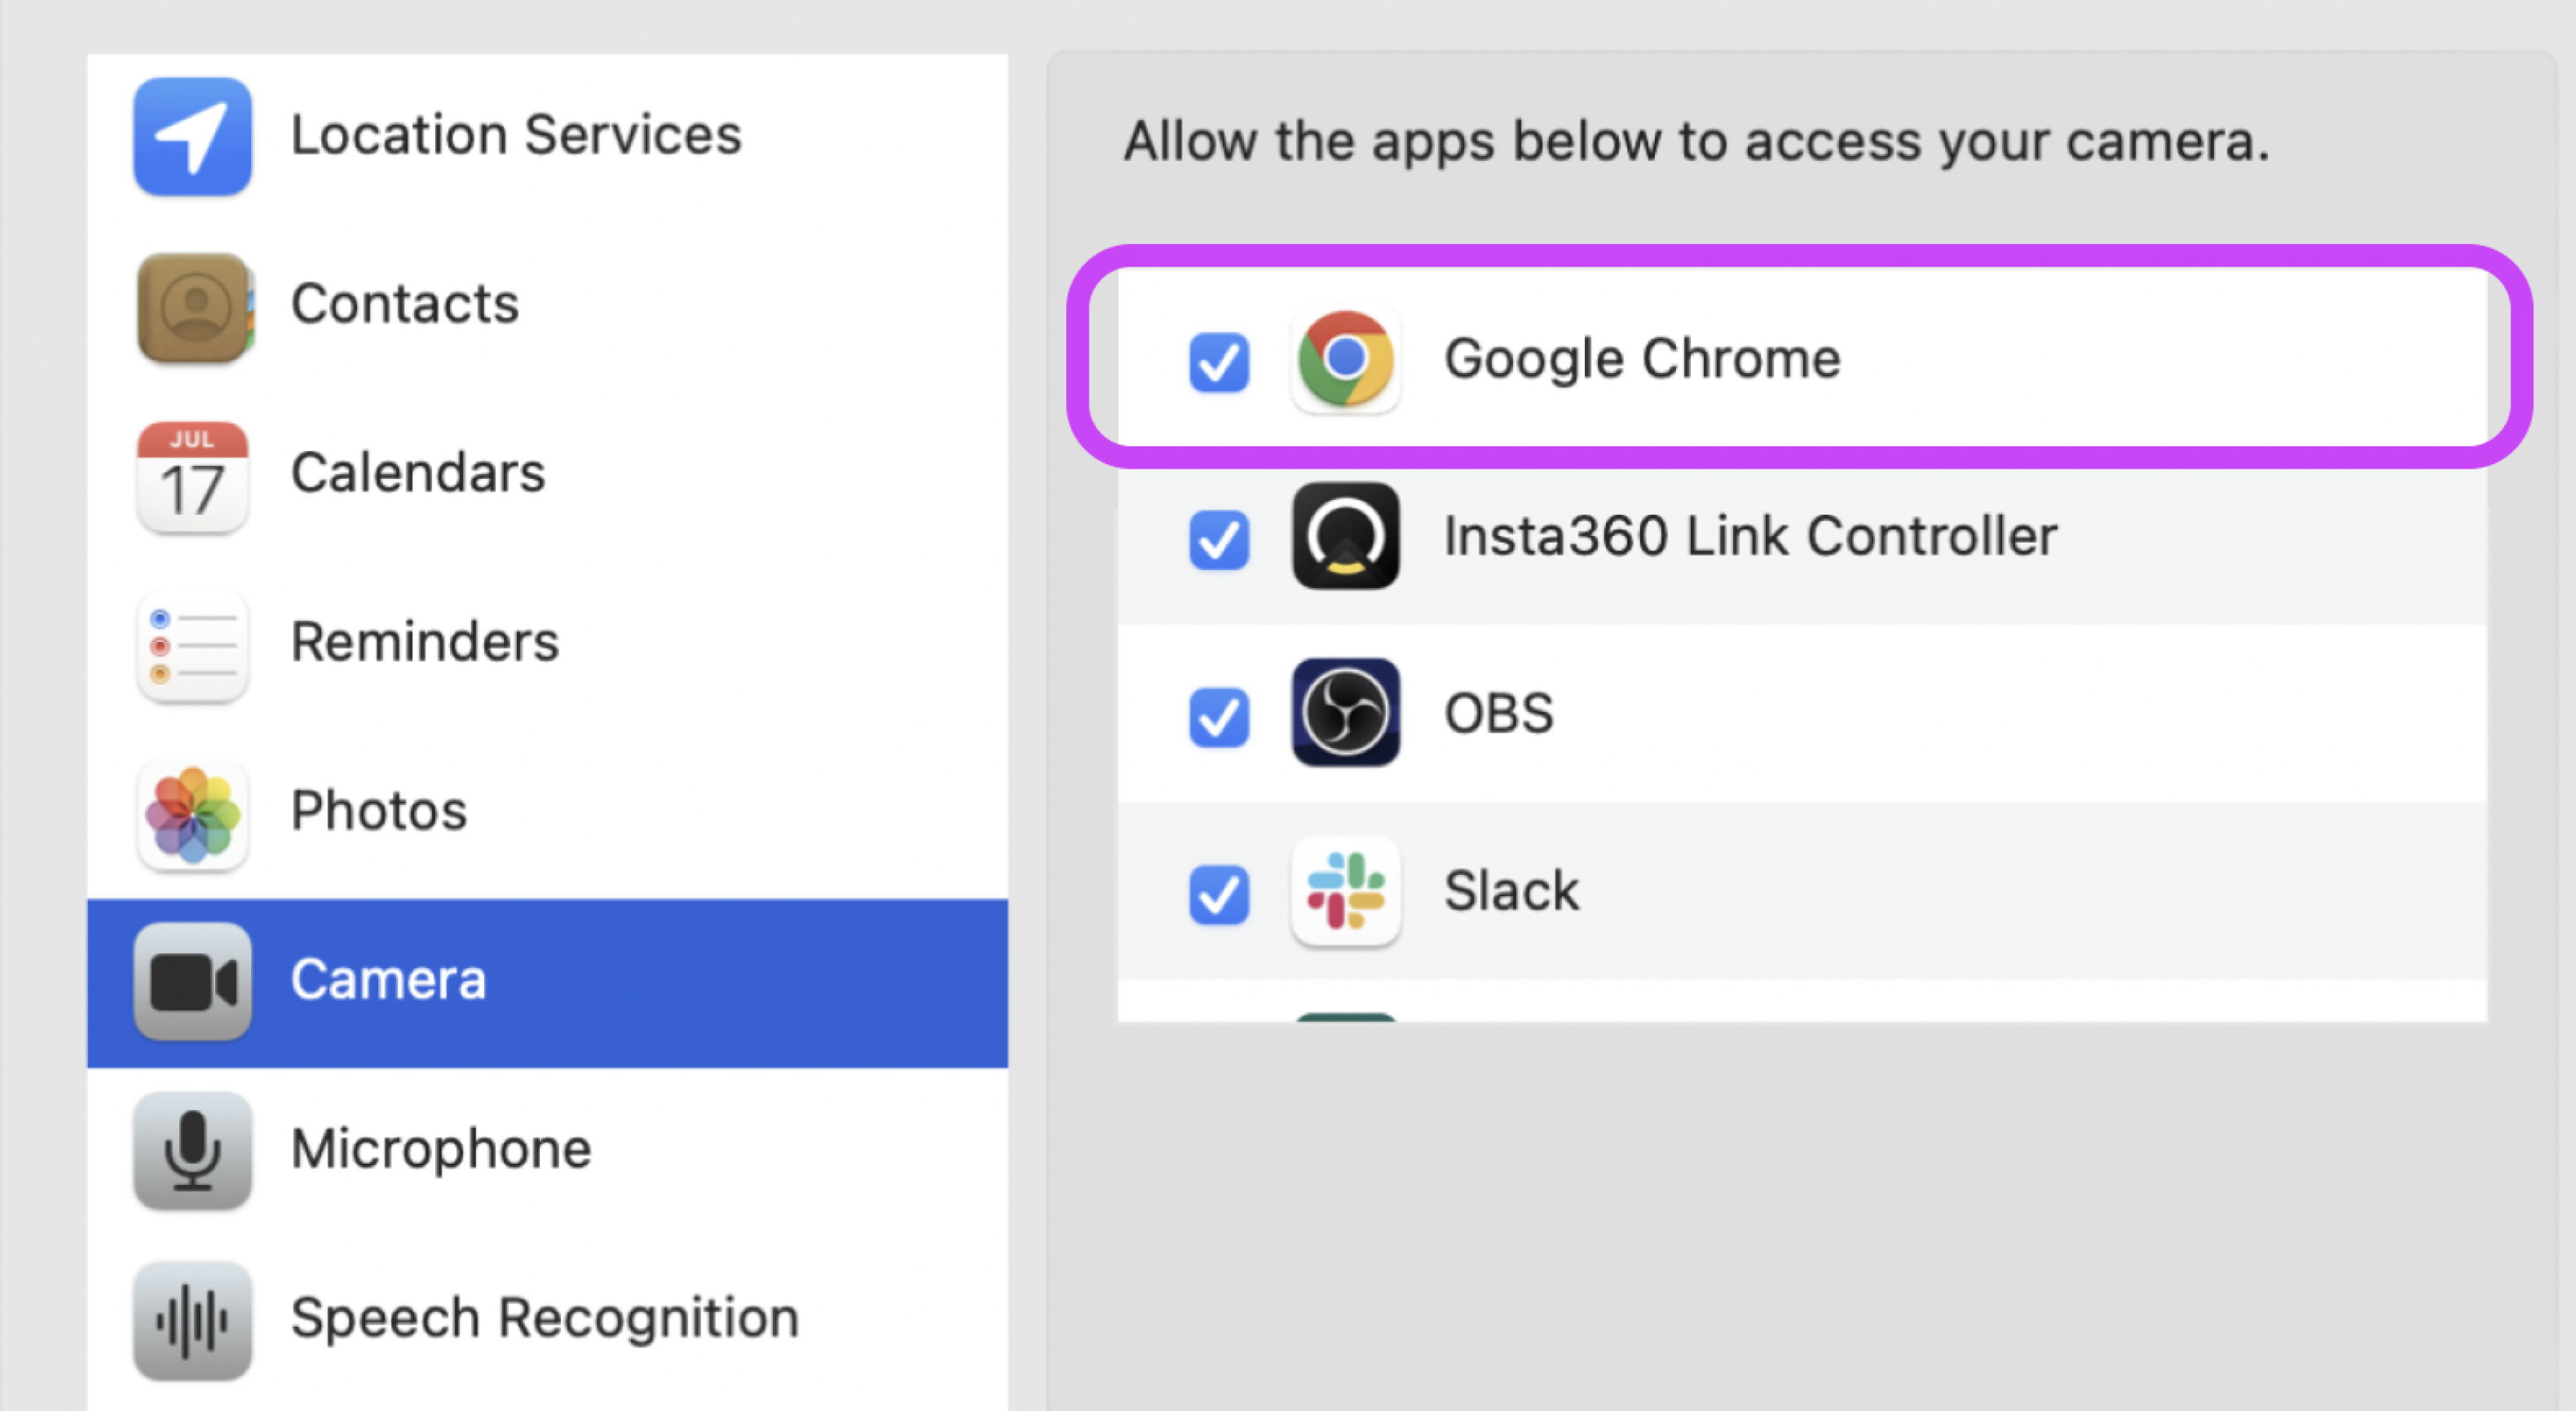
Task: Click the OBS app icon
Action: [1345, 713]
